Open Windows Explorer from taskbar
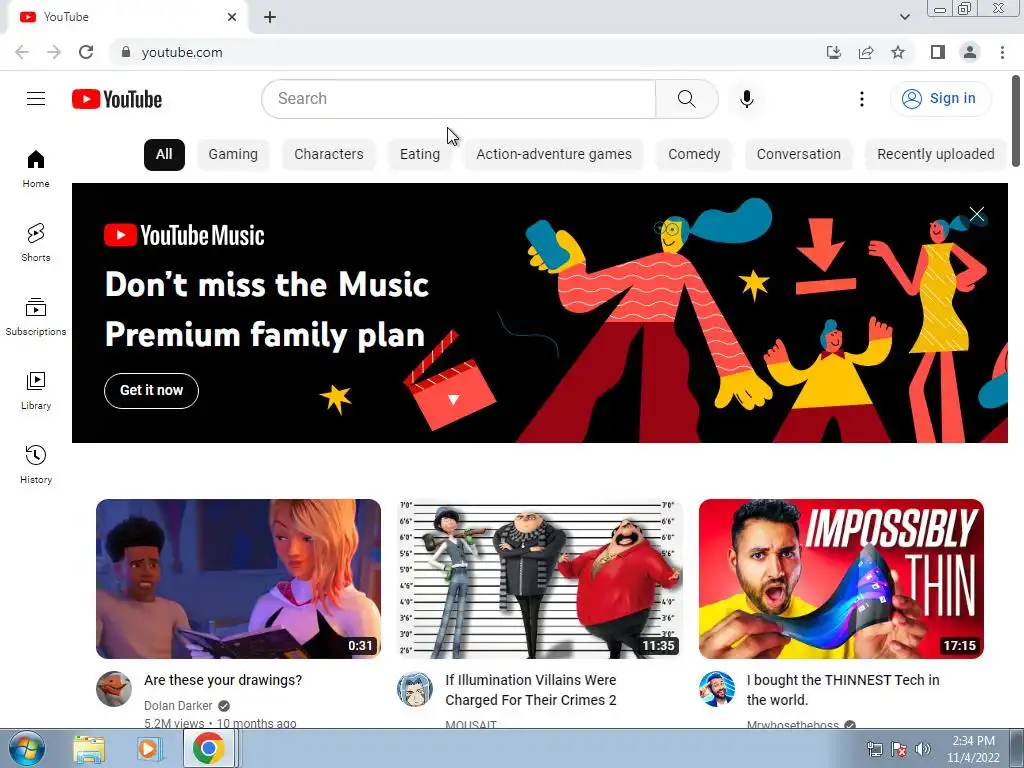The height and width of the screenshot is (768, 1024). point(89,749)
